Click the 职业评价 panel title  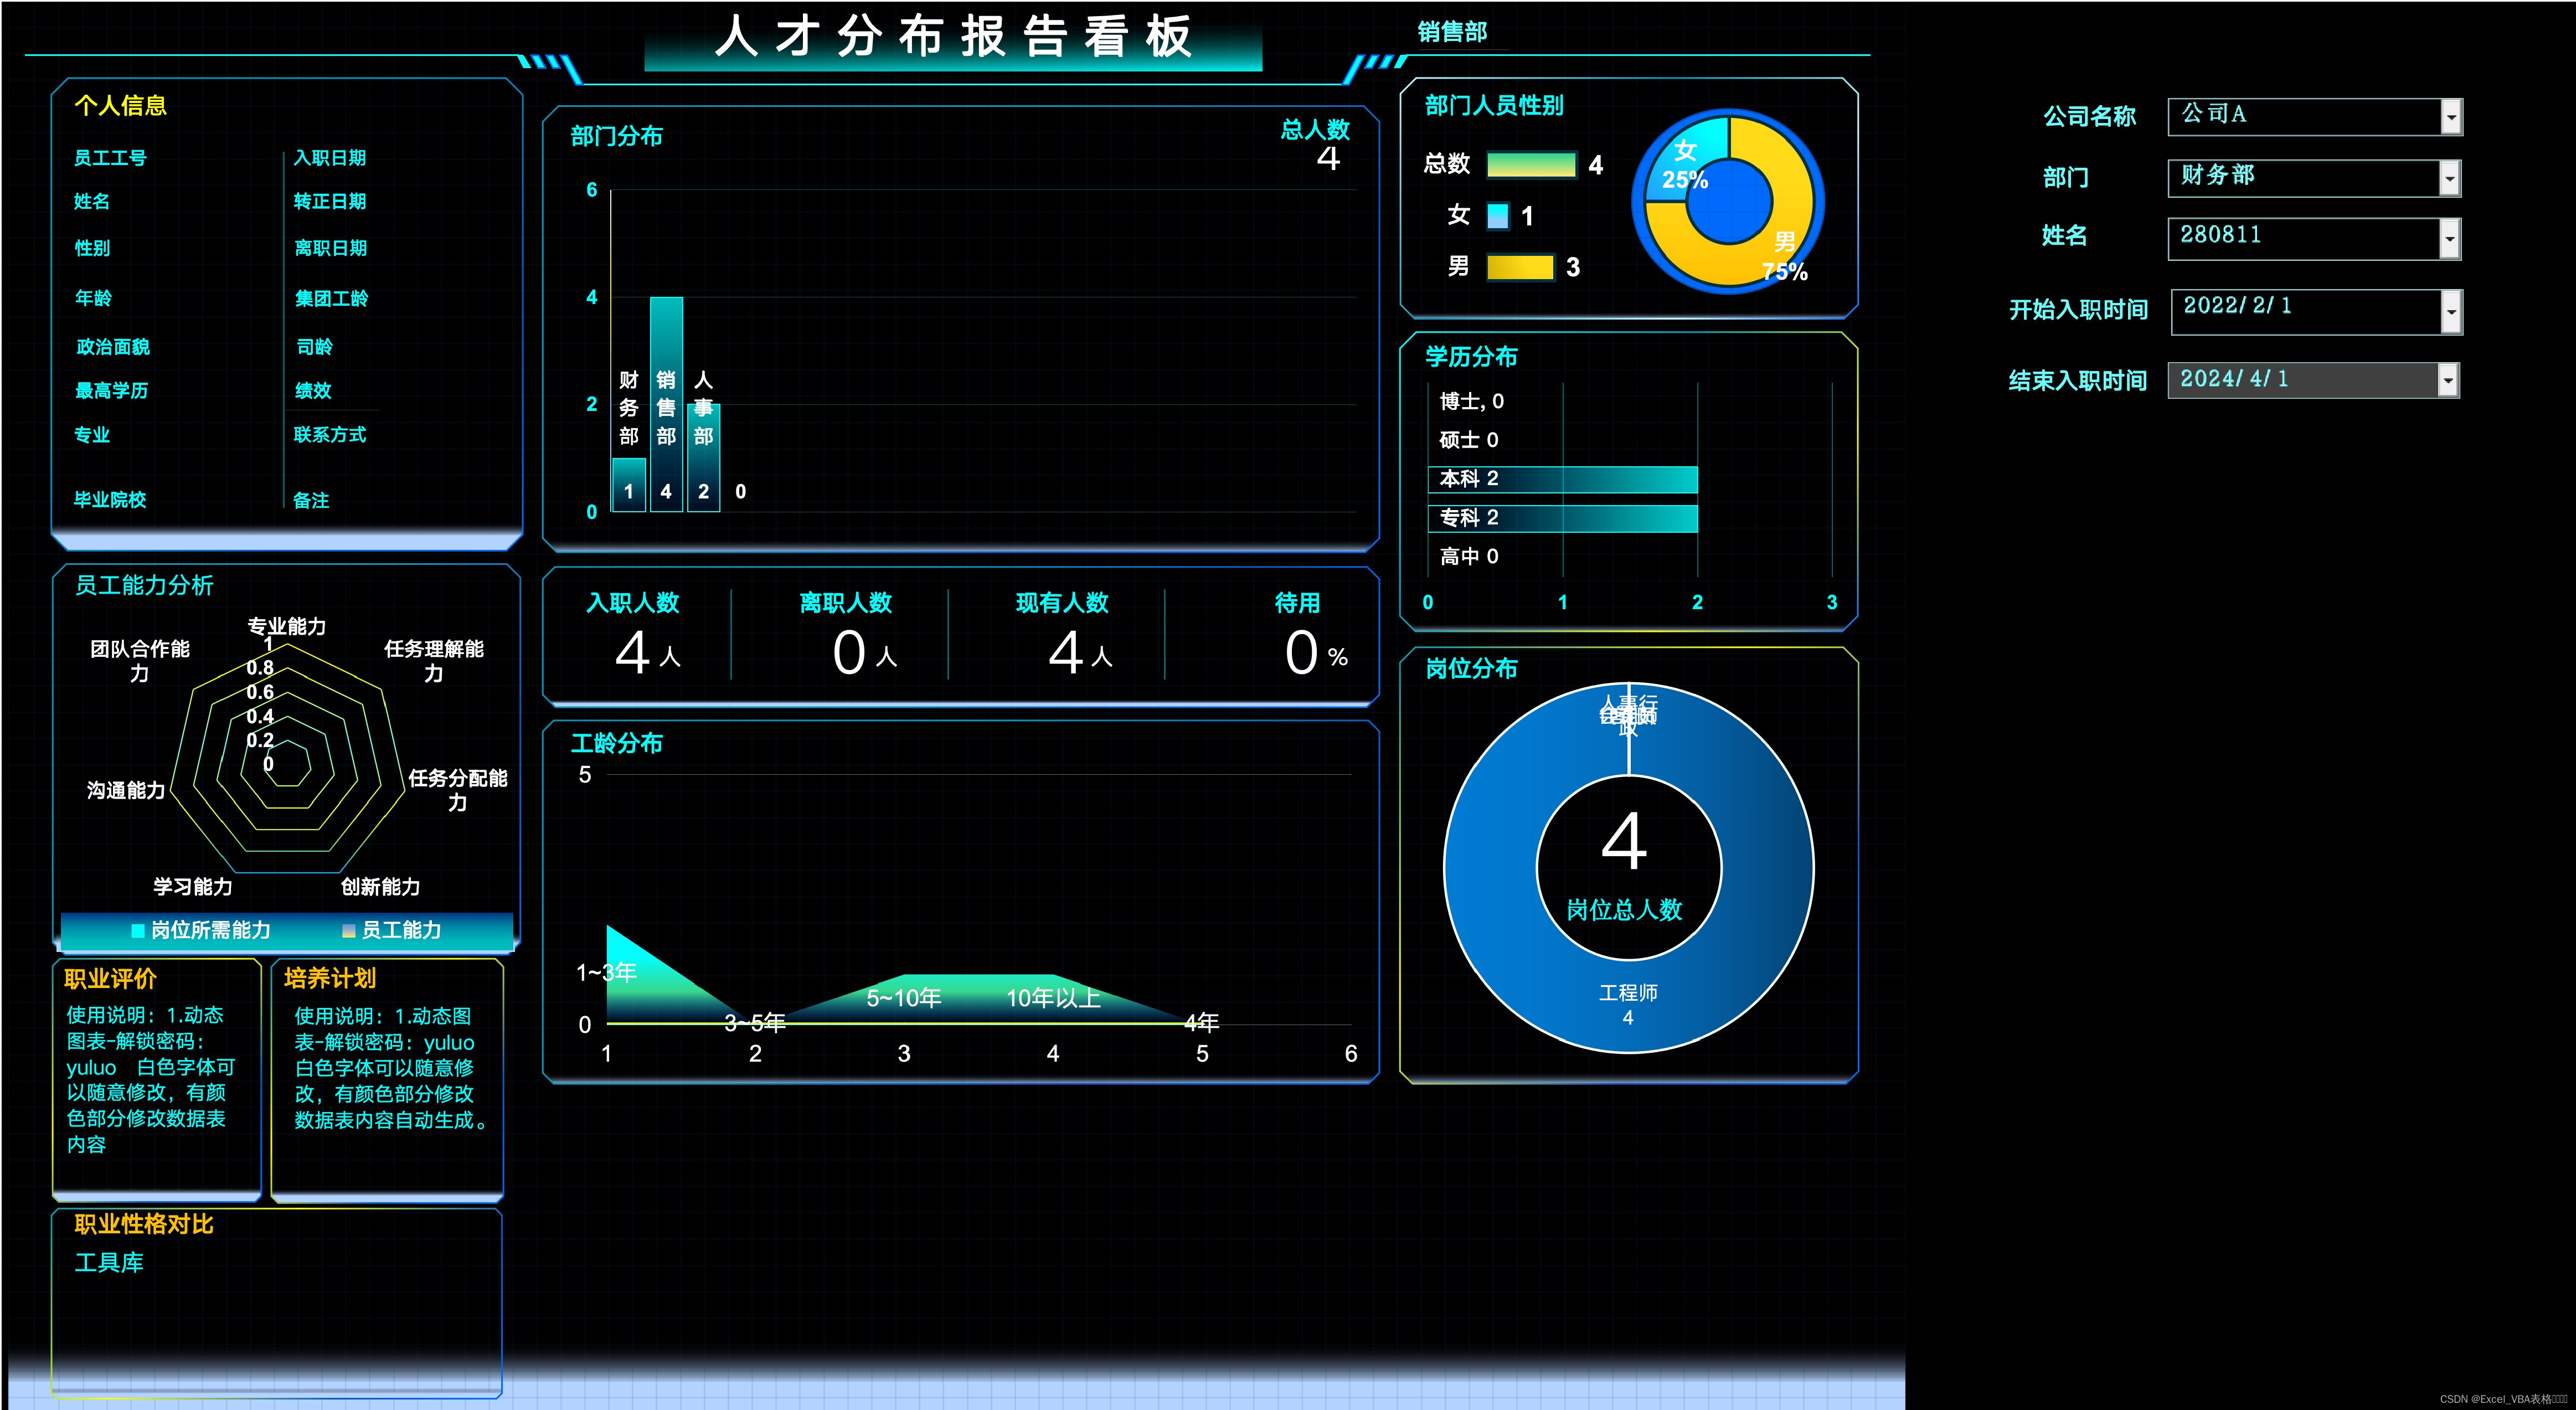click(110, 979)
